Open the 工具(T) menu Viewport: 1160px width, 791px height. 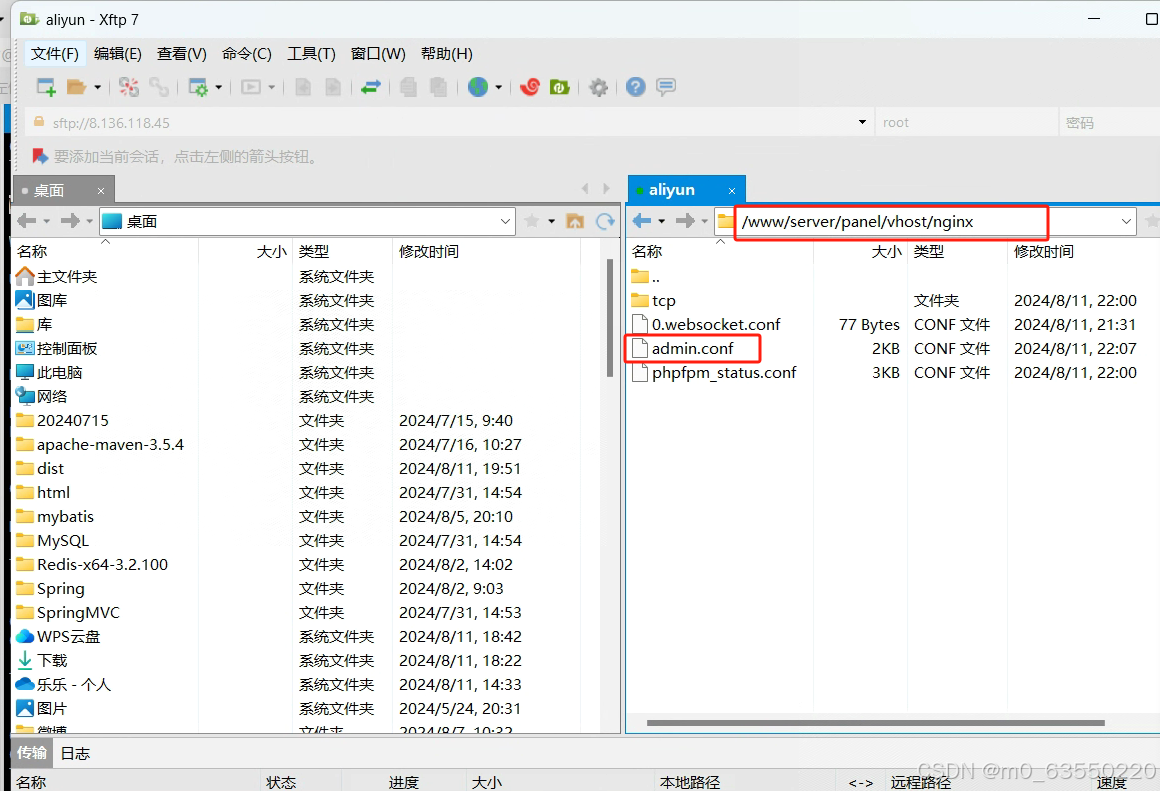point(310,54)
